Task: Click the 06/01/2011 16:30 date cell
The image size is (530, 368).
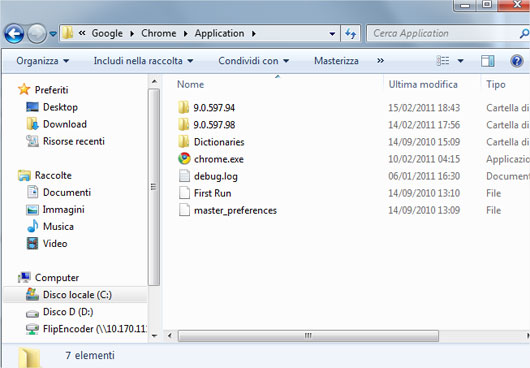Action: pos(424,176)
